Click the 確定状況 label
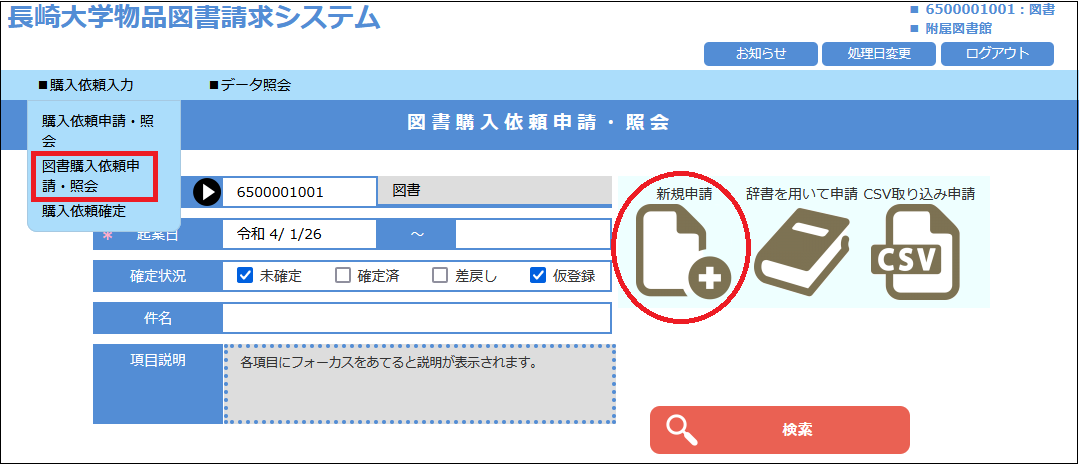This screenshot has height=465, width=1079. (158, 276)
